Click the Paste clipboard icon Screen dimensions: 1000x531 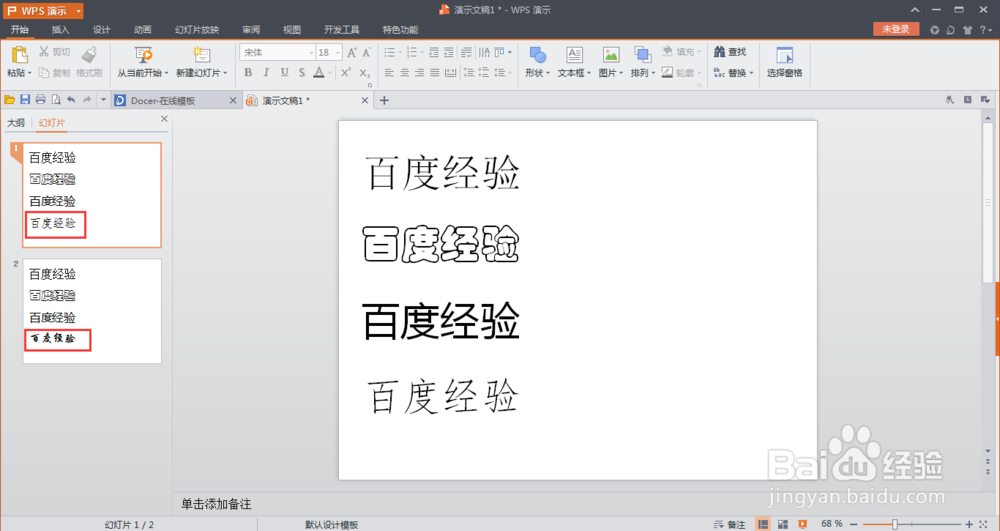click(x=20, y=55)
